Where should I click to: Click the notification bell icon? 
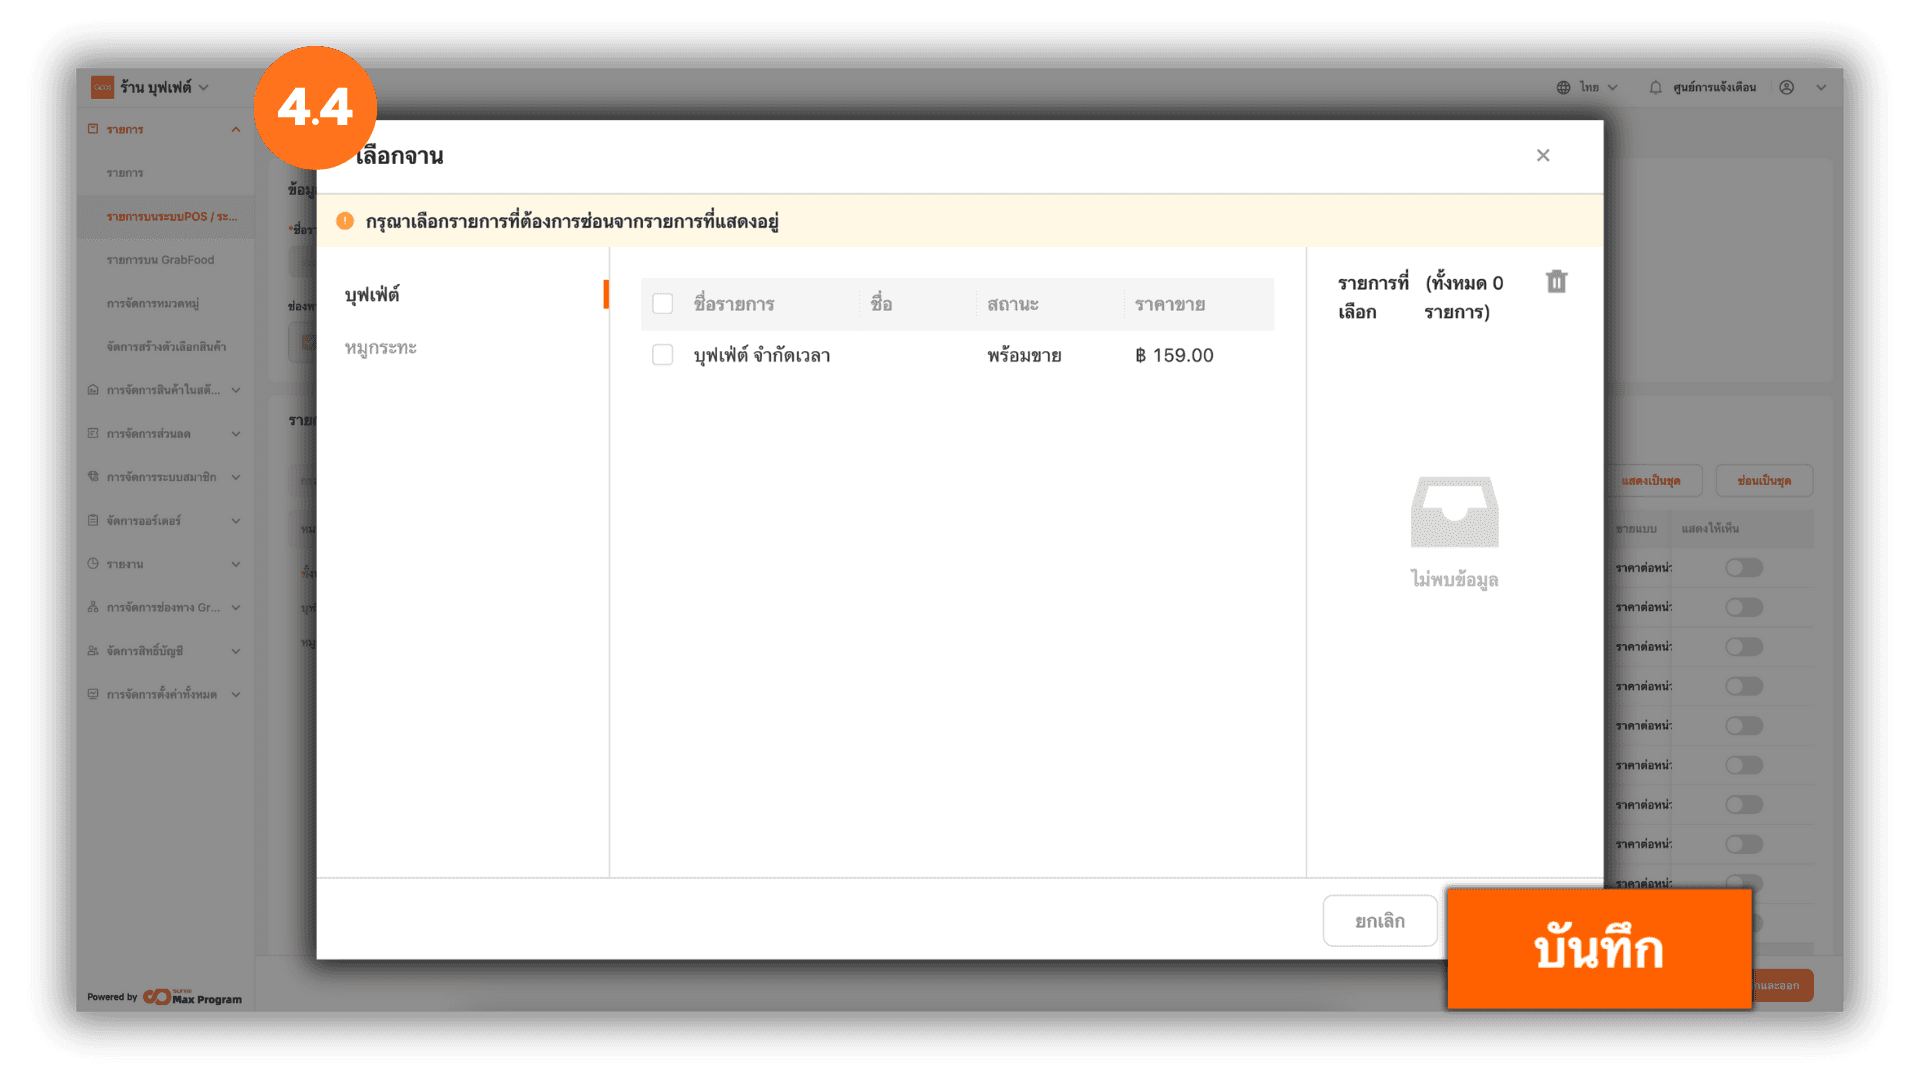tap(1655, 88)
